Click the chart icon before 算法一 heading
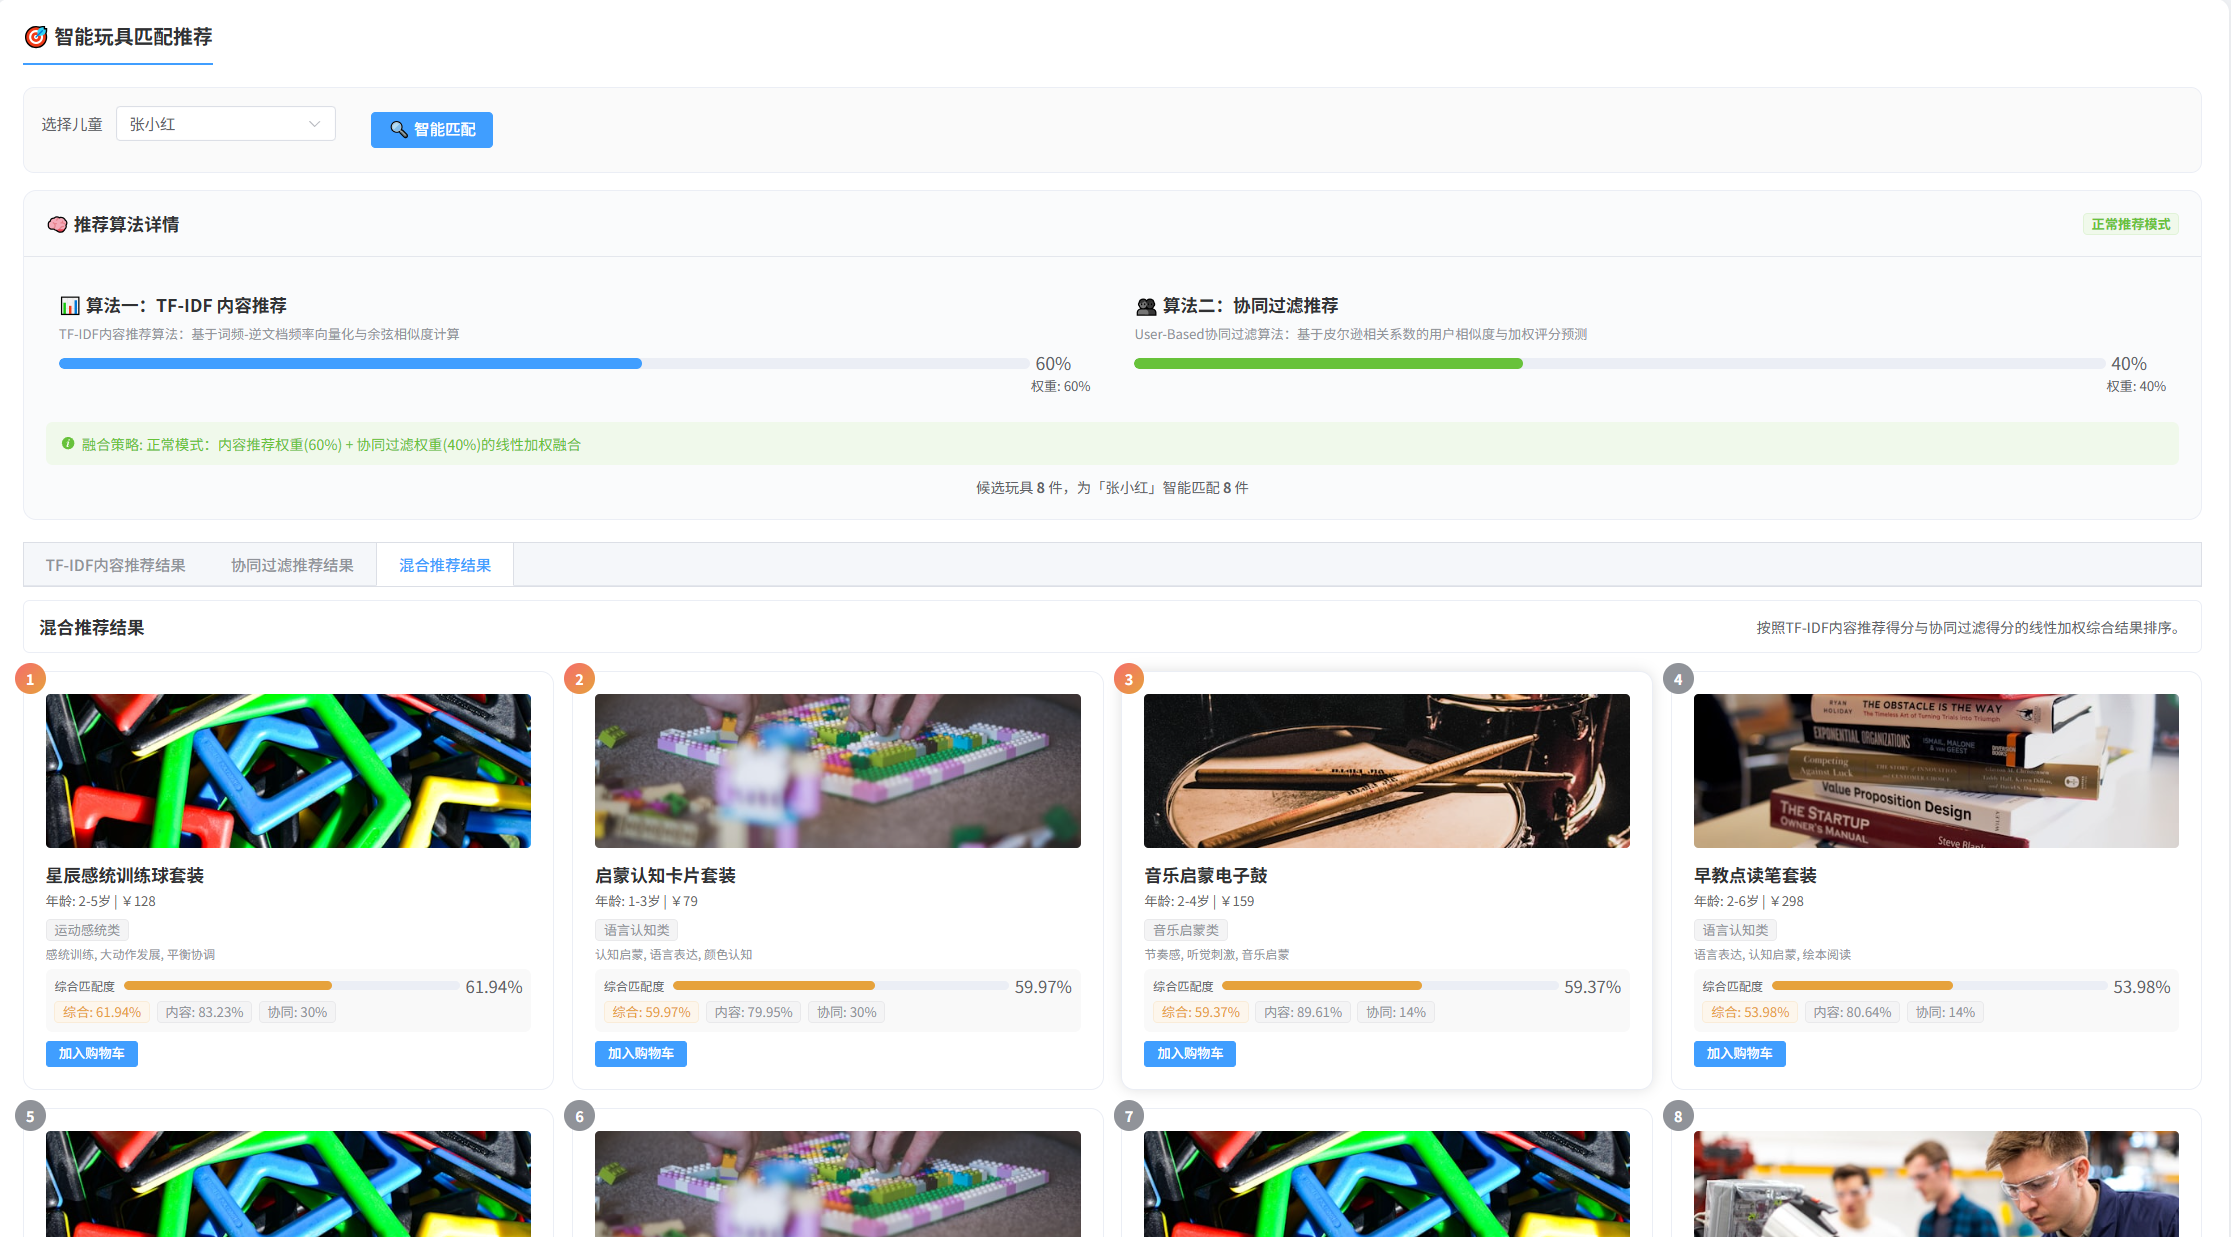2231x1237 pixels. tap(70, 305)
